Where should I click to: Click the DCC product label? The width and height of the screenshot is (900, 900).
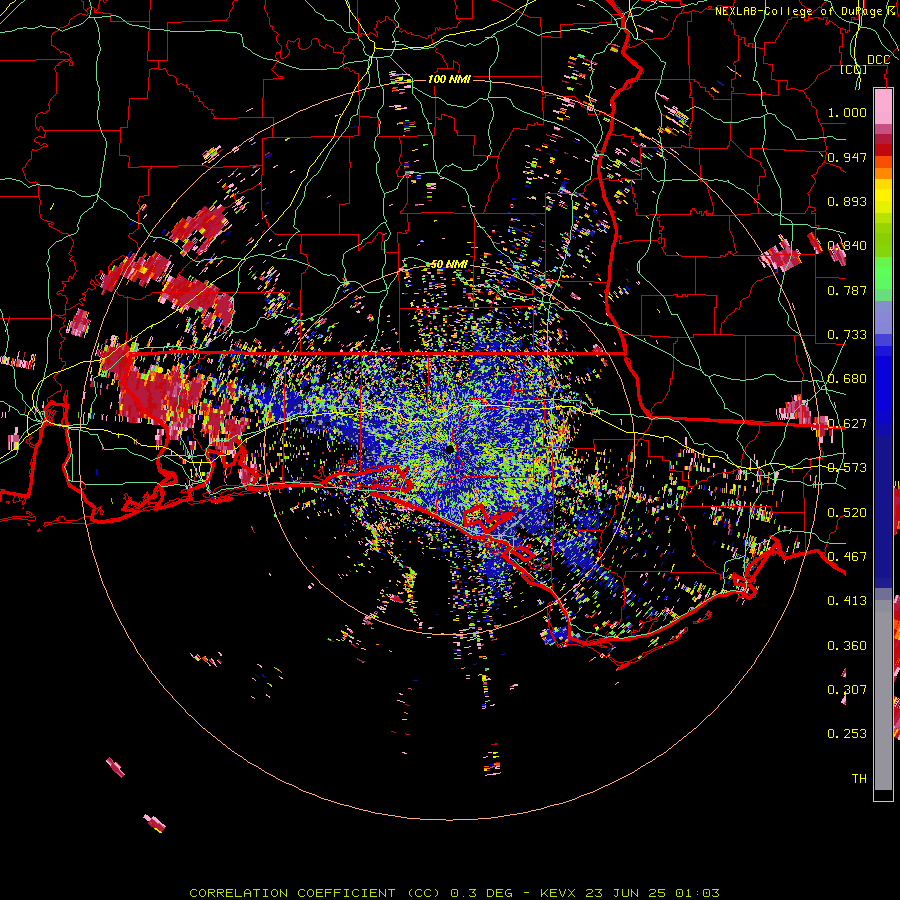click(878, 60)
